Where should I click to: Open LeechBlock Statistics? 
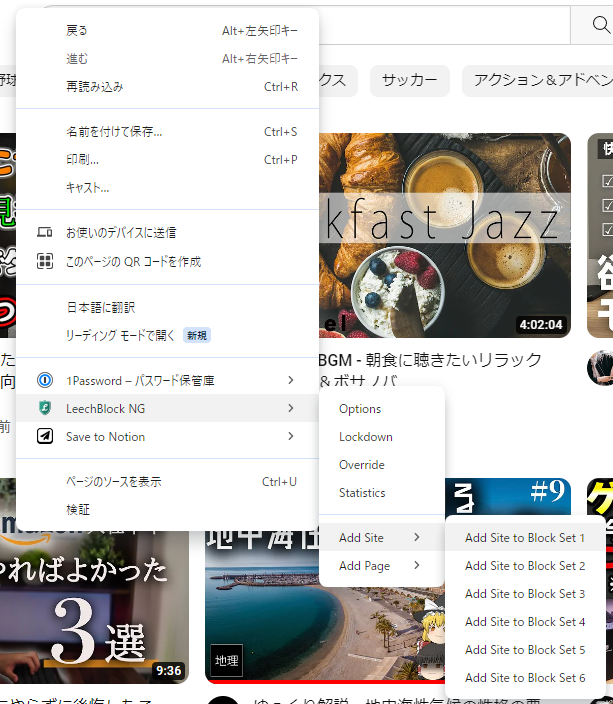pyautogui.click(x=362, y=493)
